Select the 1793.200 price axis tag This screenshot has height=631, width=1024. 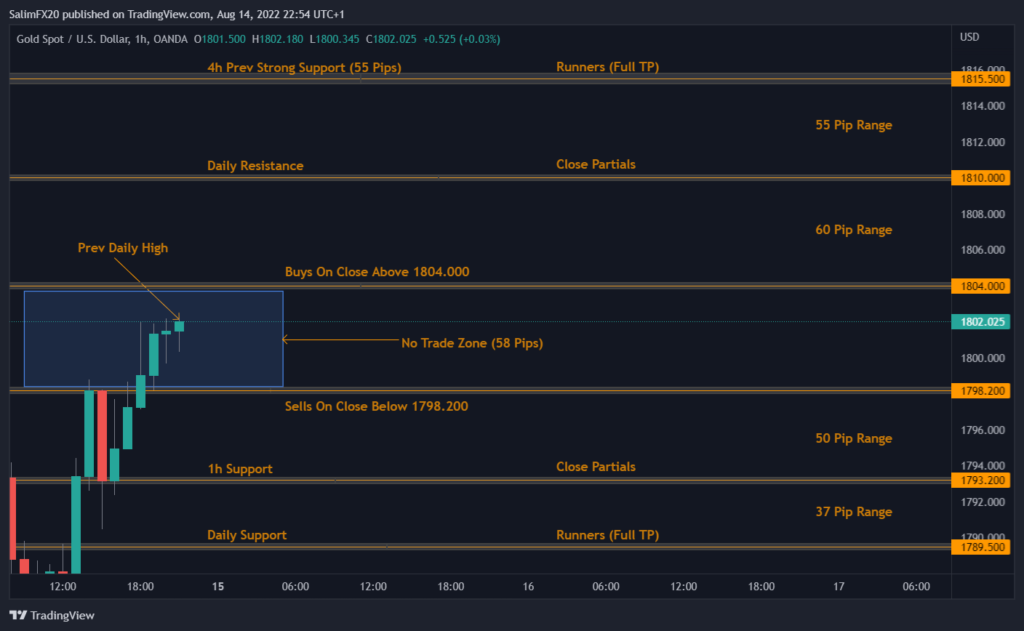[x=983, y=481]
